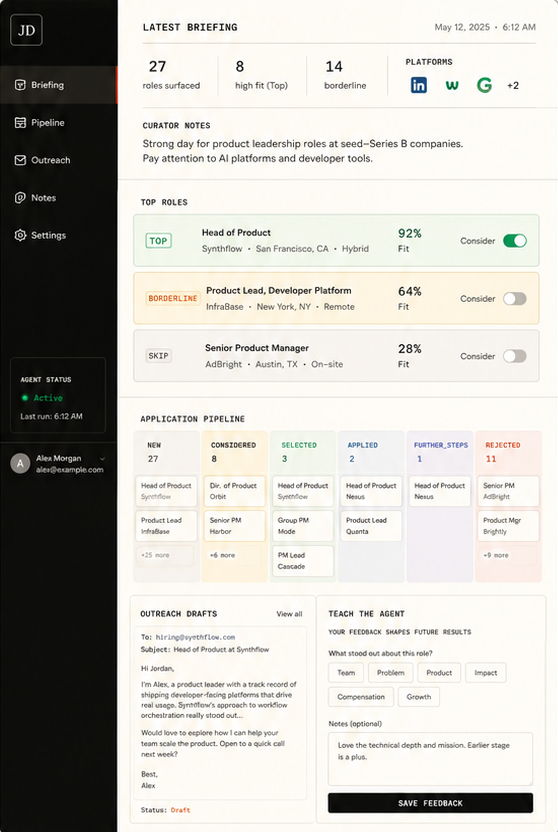Open Senior PM Harbor card
Viewport: 558px width, 832px height.
(234, 525)
